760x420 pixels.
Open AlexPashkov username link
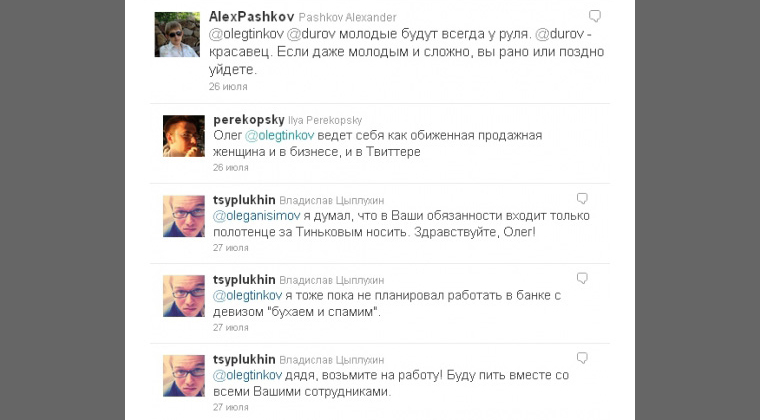point(252,17)
